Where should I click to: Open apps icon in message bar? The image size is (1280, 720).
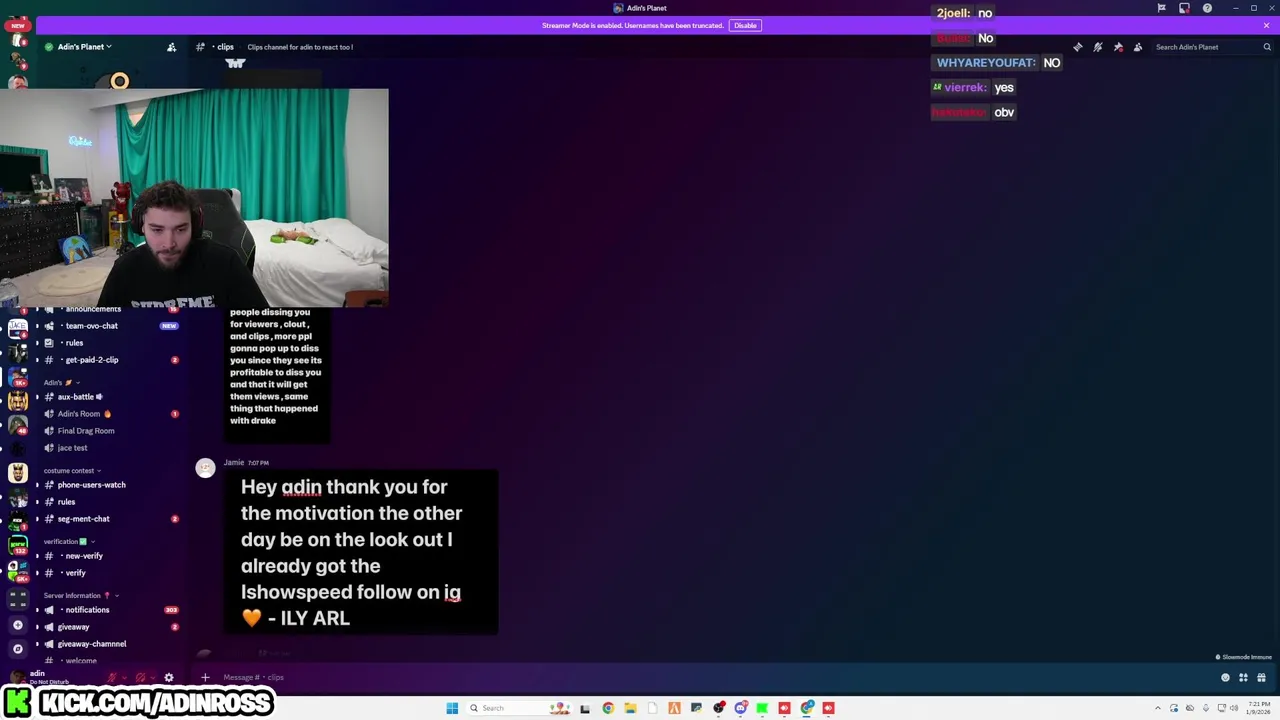click(x=1243, y=677)
